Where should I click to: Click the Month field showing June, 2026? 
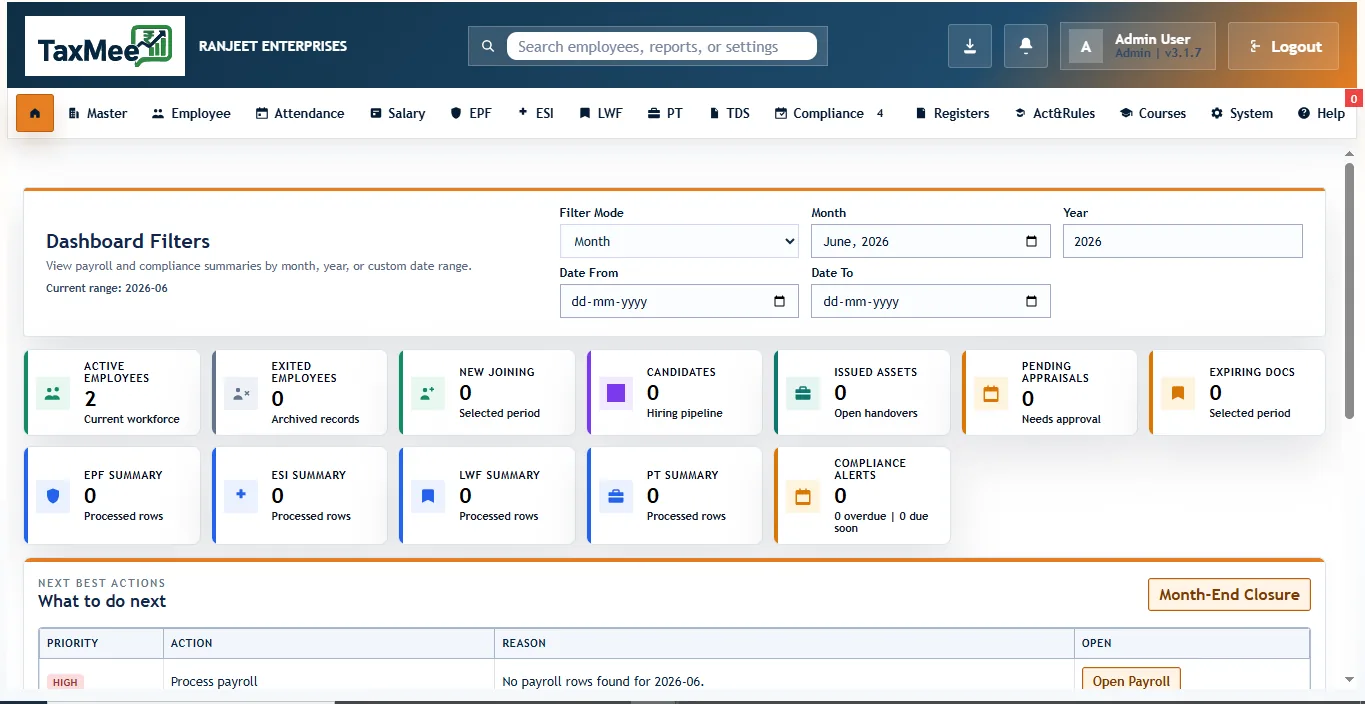(931, 241)
